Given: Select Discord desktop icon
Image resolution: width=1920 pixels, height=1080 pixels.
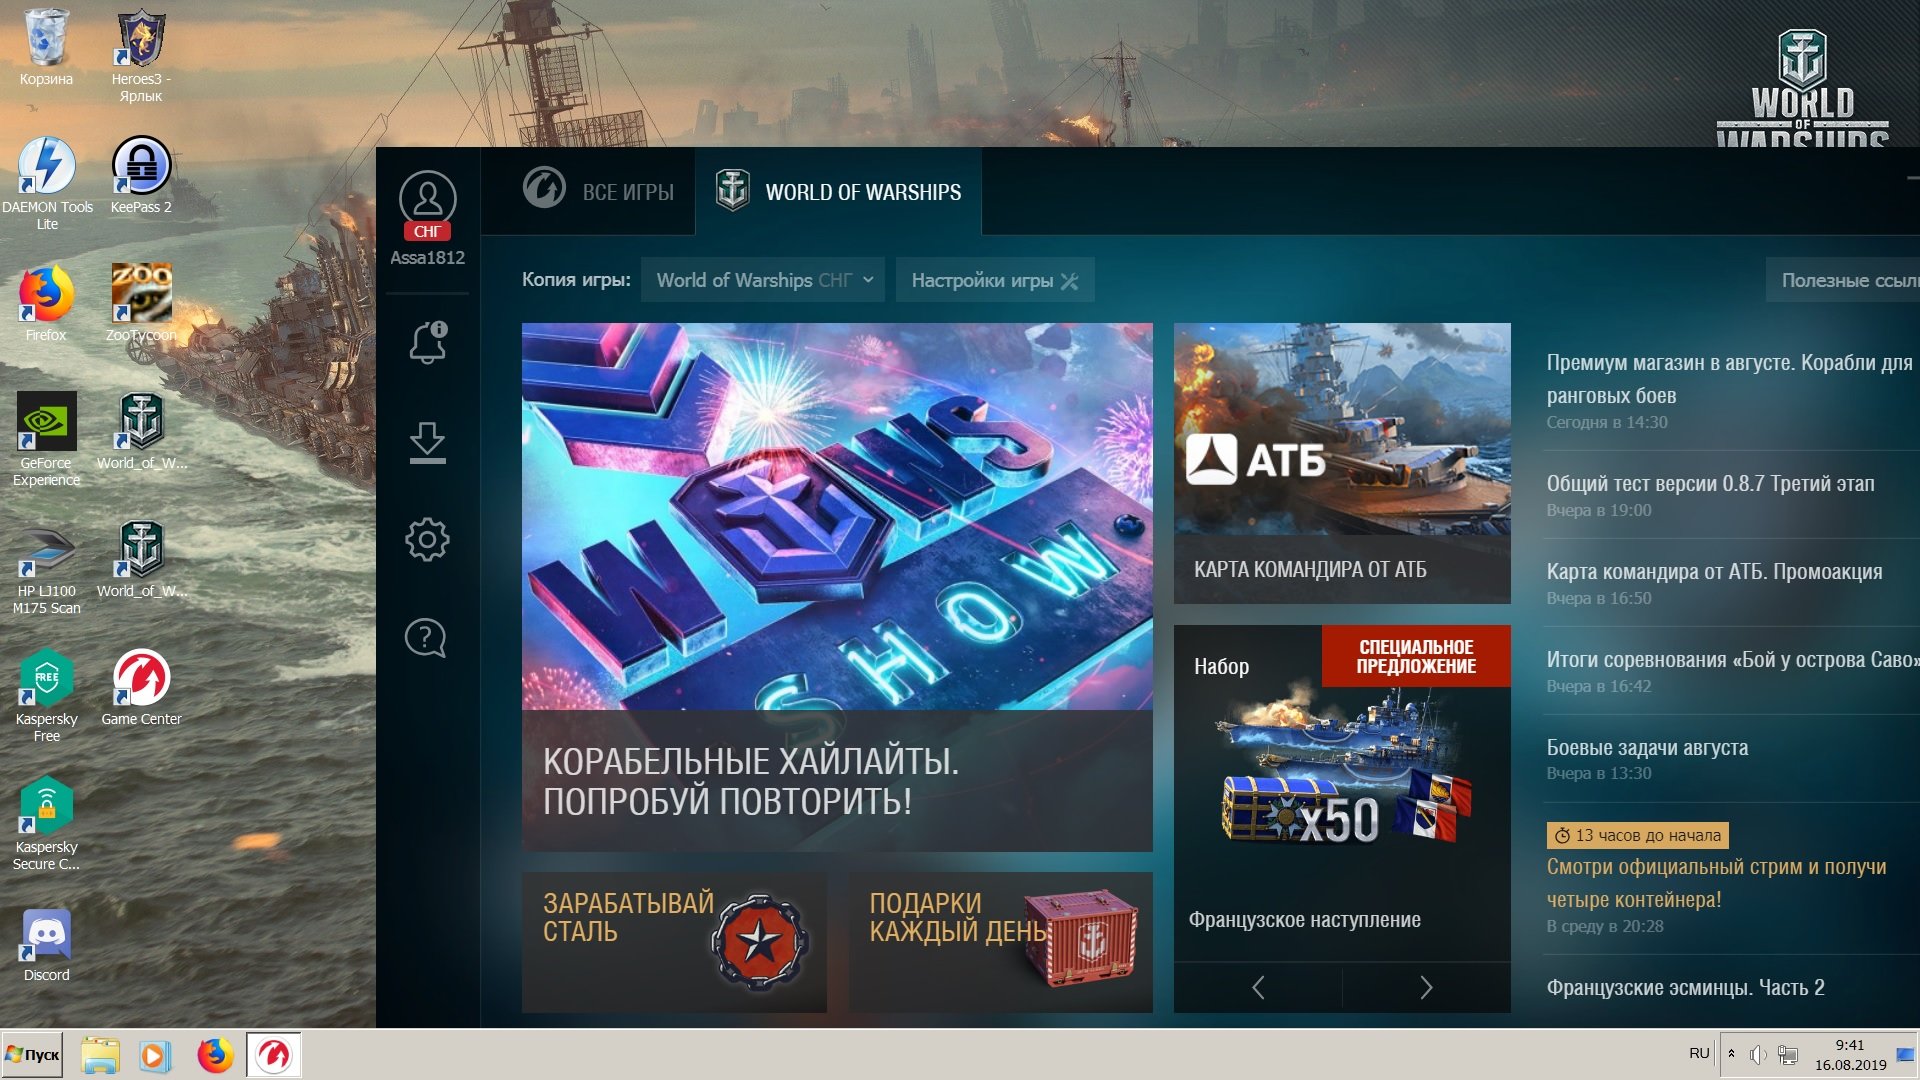Looking at the screenshot, I should (46, 946).
